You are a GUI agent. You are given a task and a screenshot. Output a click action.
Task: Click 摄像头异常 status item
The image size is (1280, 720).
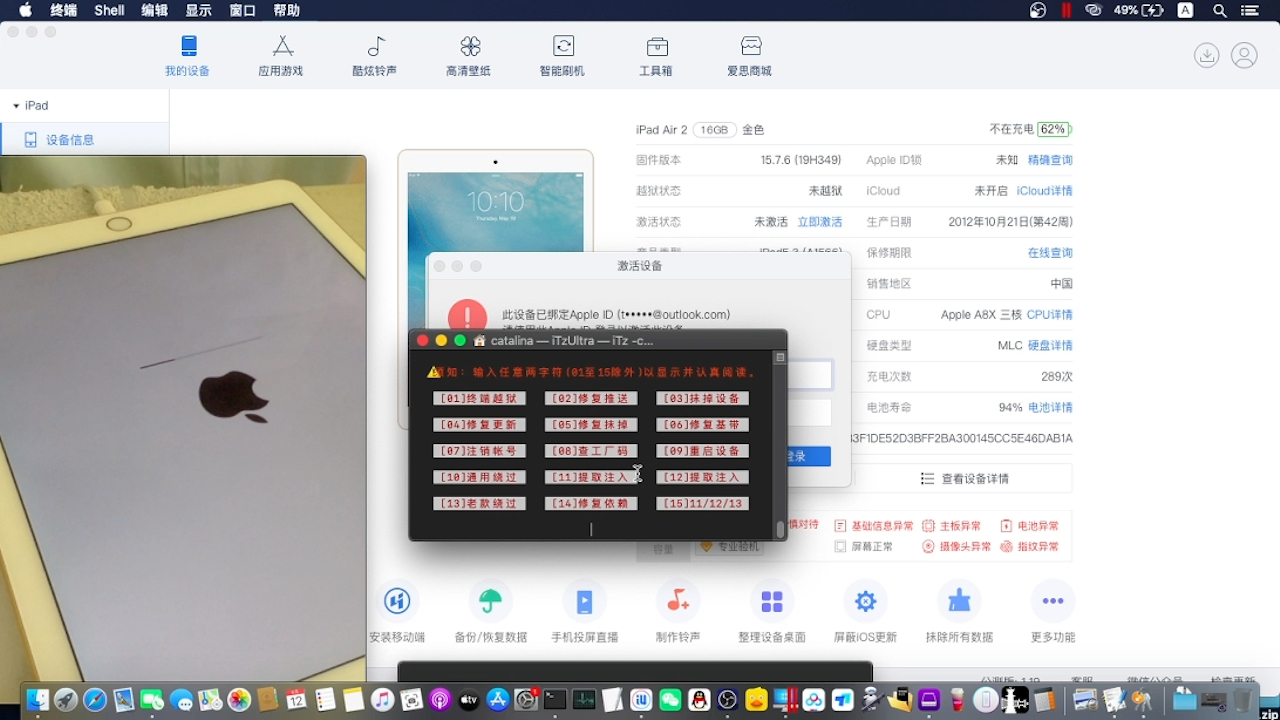pyautogui.click(x=957, y=547)
